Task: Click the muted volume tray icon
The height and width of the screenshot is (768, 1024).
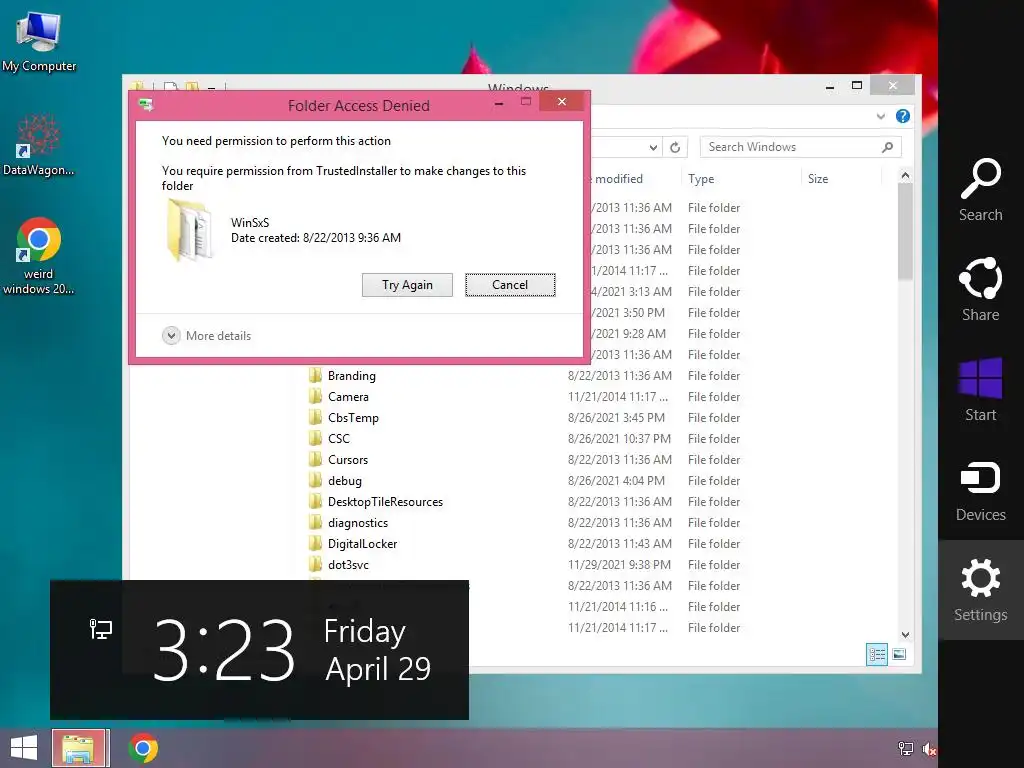Action: pyautogui.click(x=929, y=749)
